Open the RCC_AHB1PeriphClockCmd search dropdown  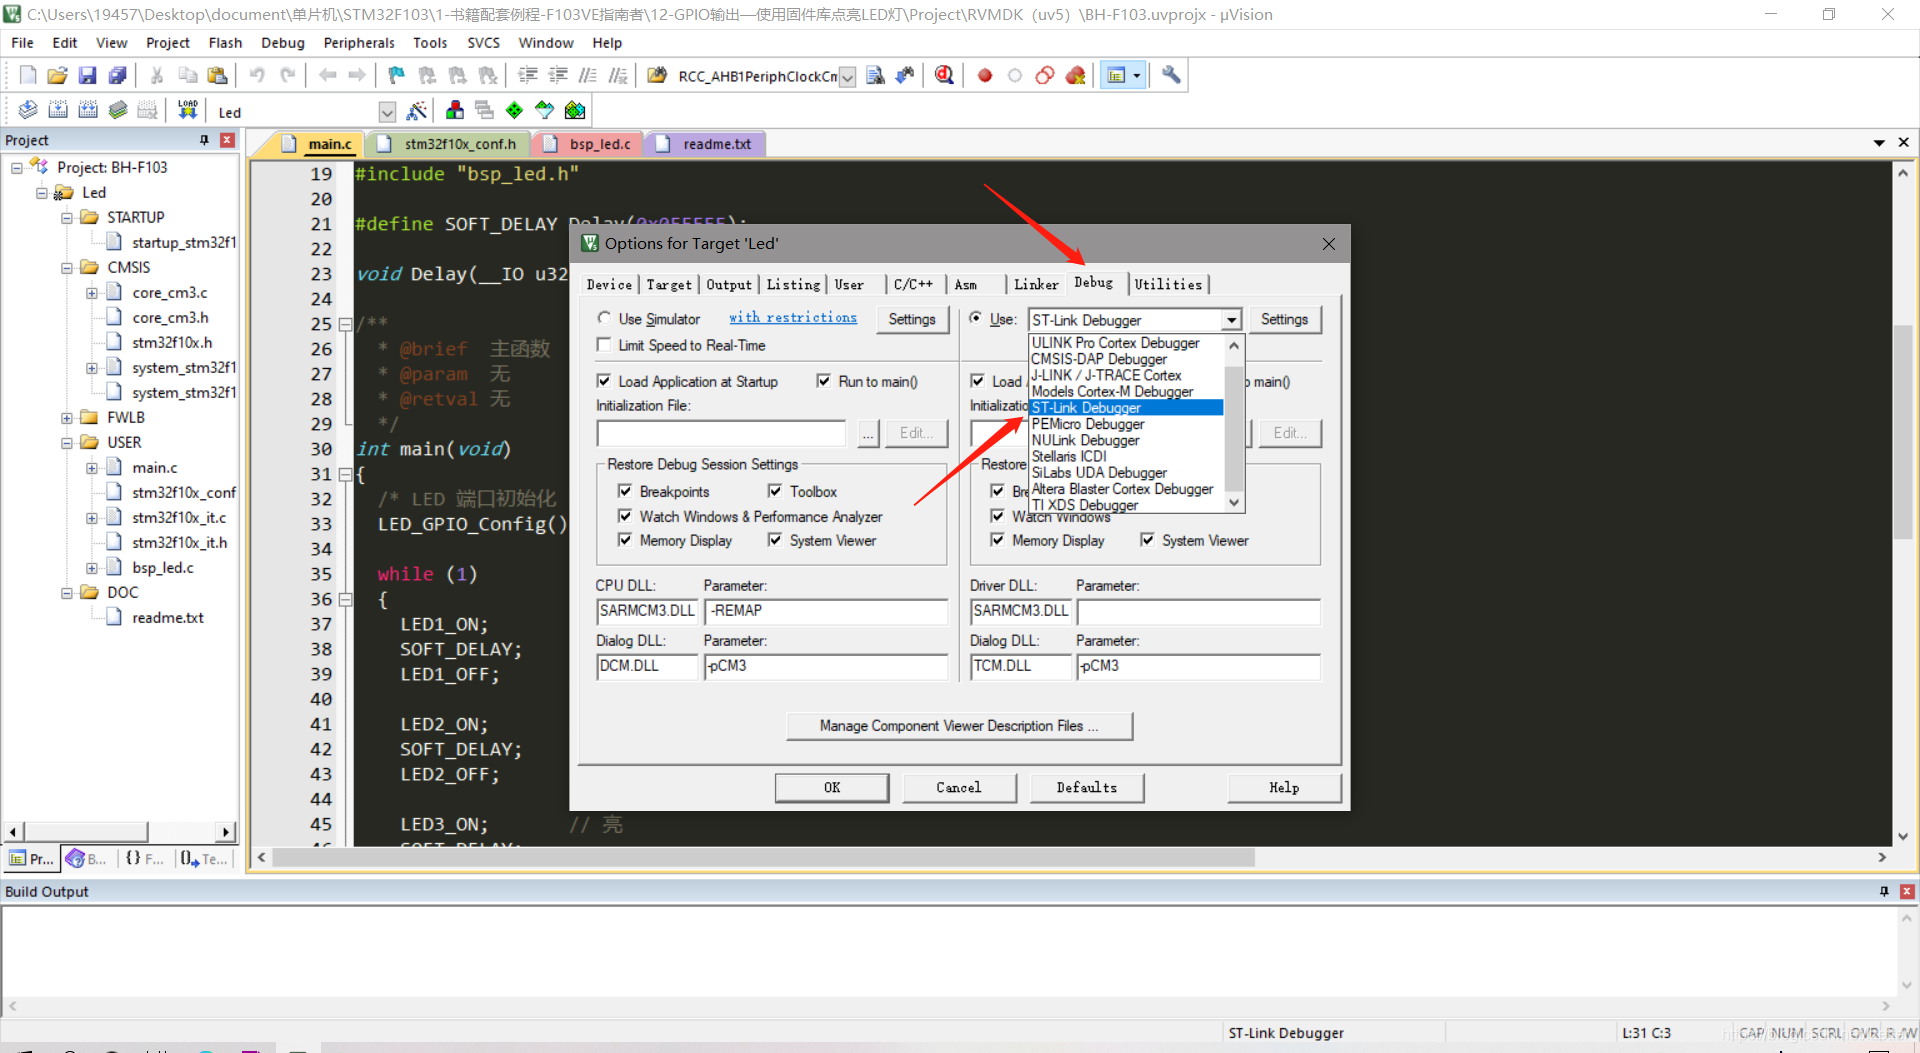click(848, 77)
